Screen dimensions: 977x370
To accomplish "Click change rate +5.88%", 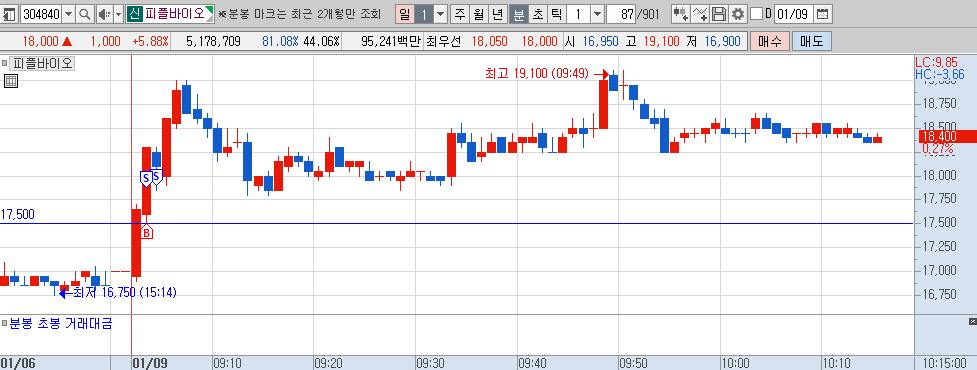I will click(x=150, y=42).
